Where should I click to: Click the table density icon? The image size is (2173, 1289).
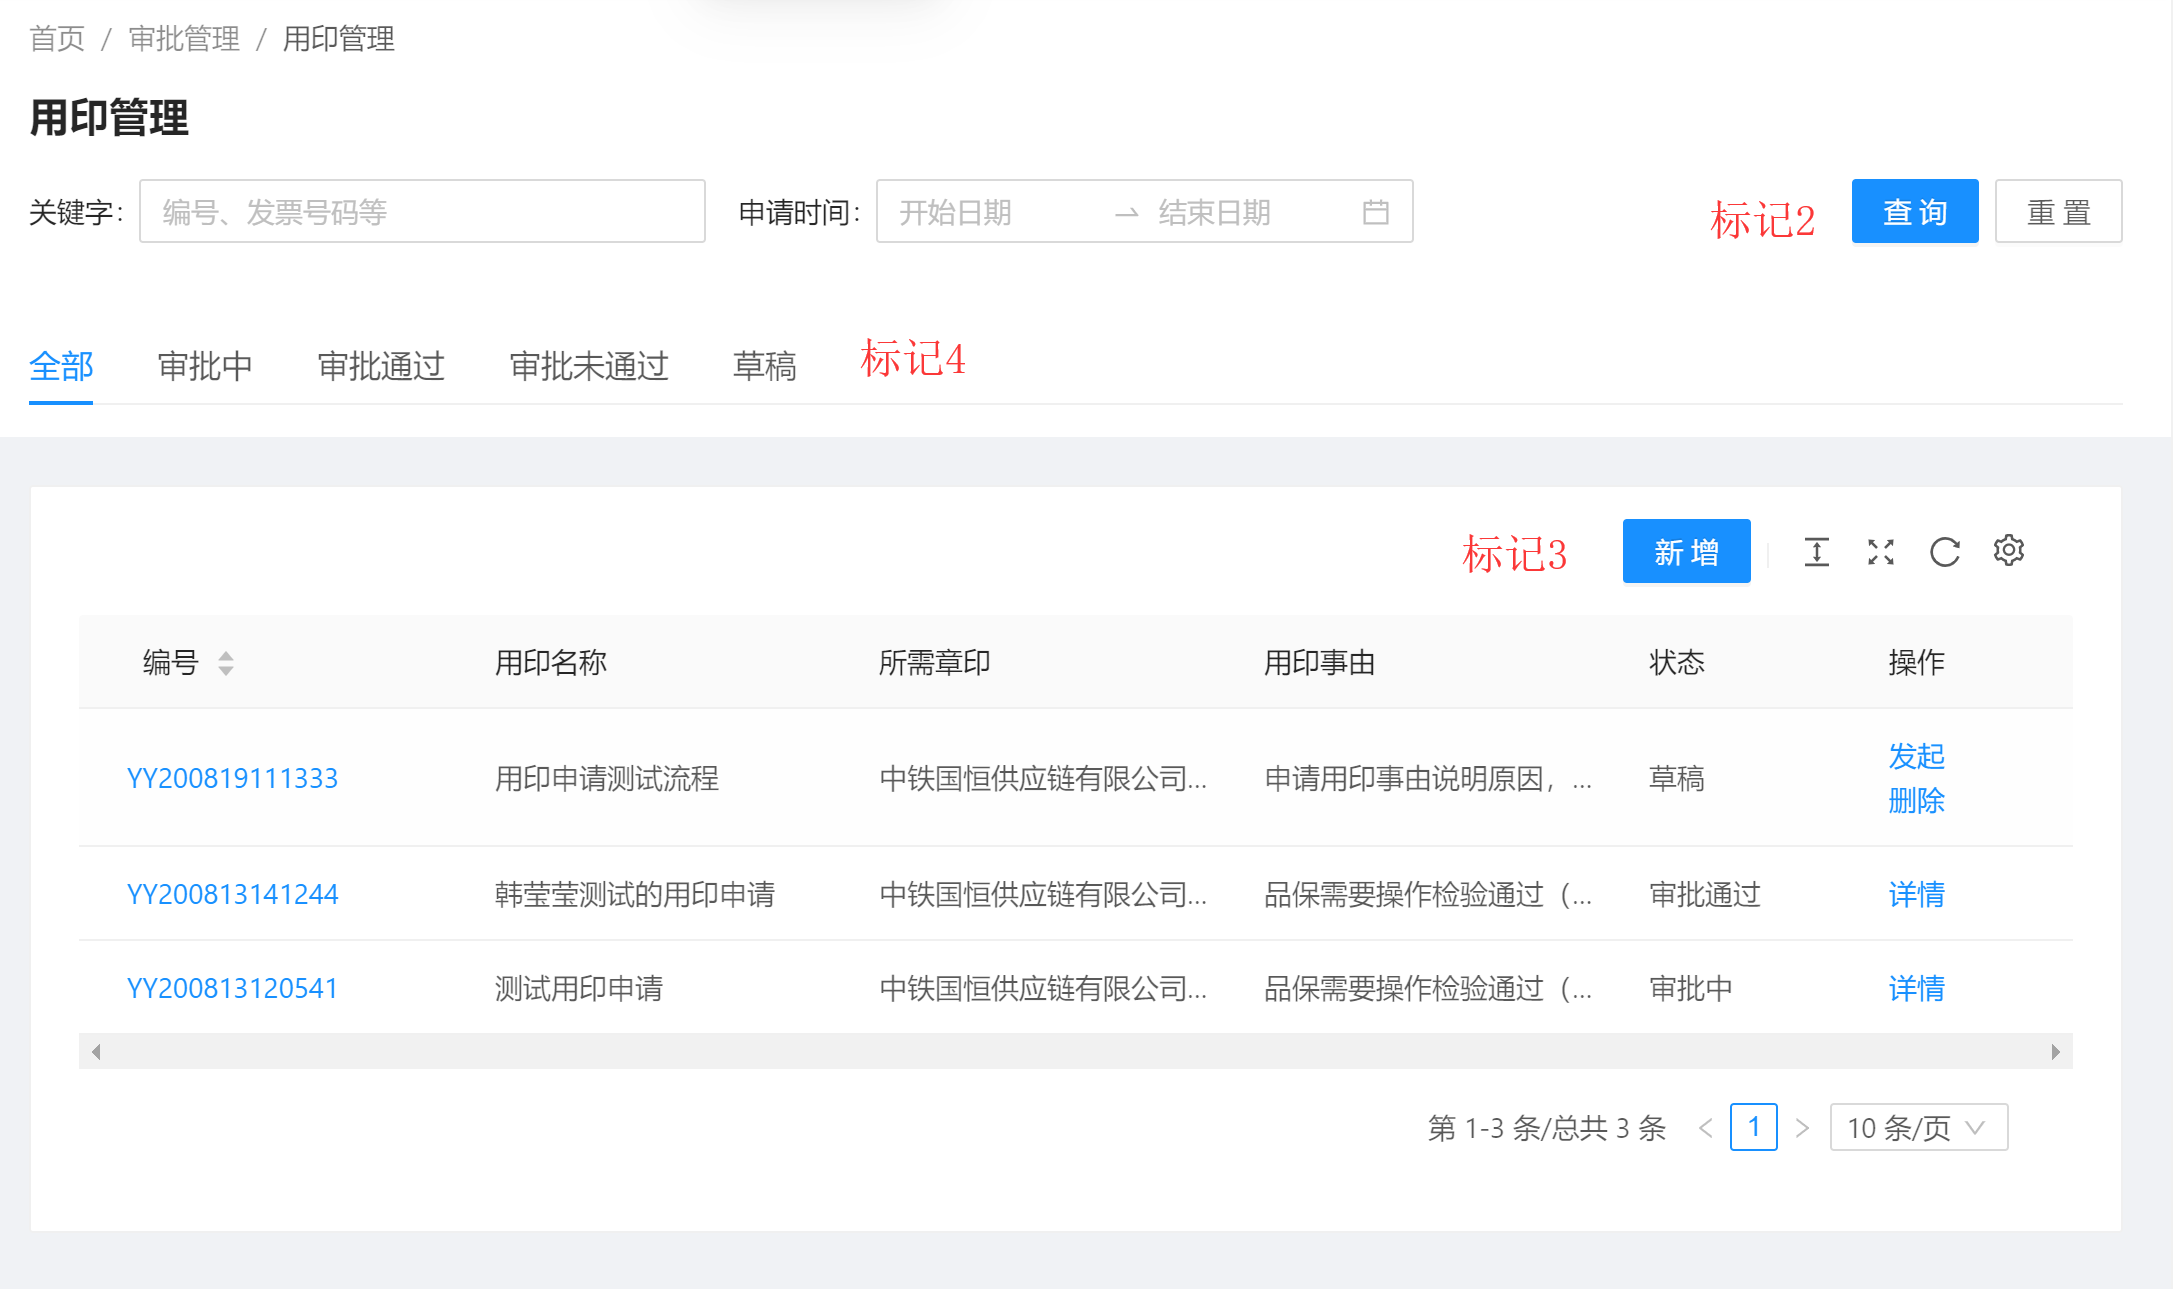coord(1816,552)
